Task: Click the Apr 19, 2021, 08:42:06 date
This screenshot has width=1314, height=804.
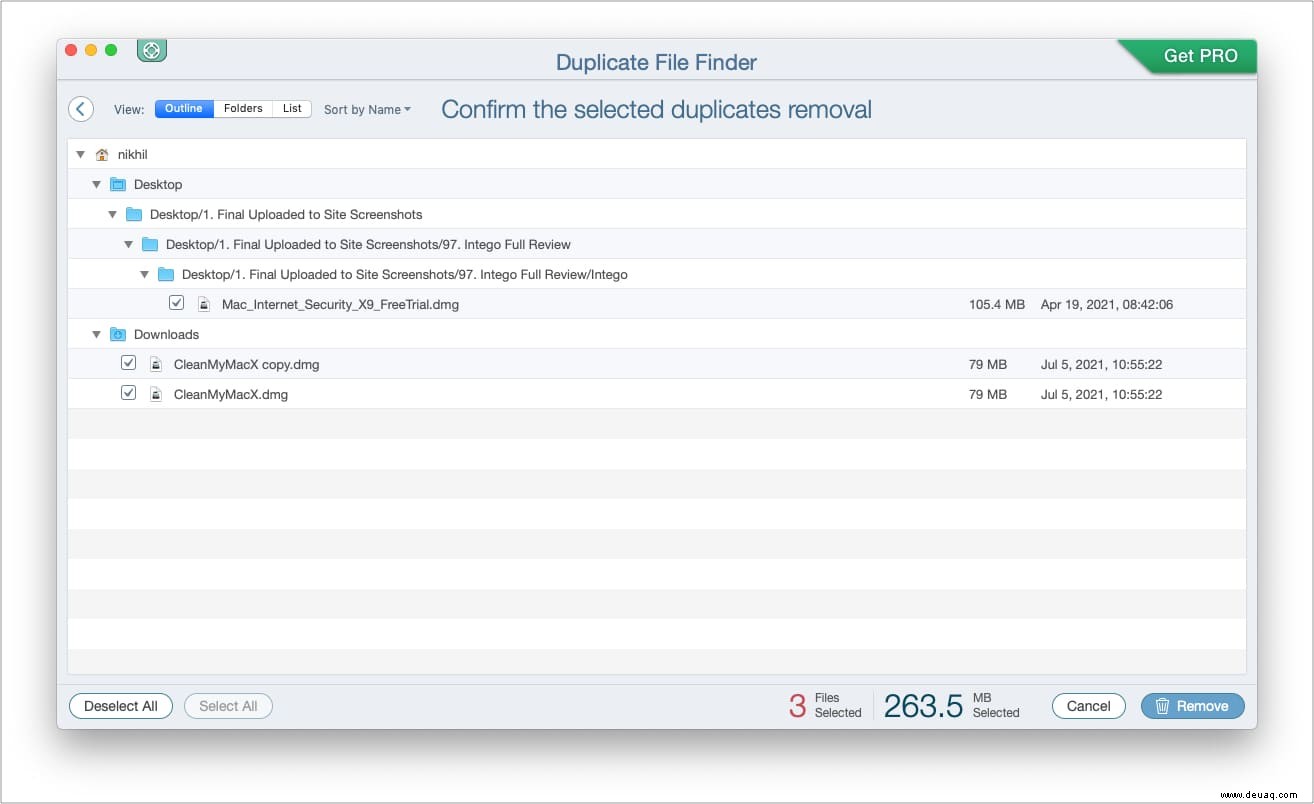Action: [1107, 305]
